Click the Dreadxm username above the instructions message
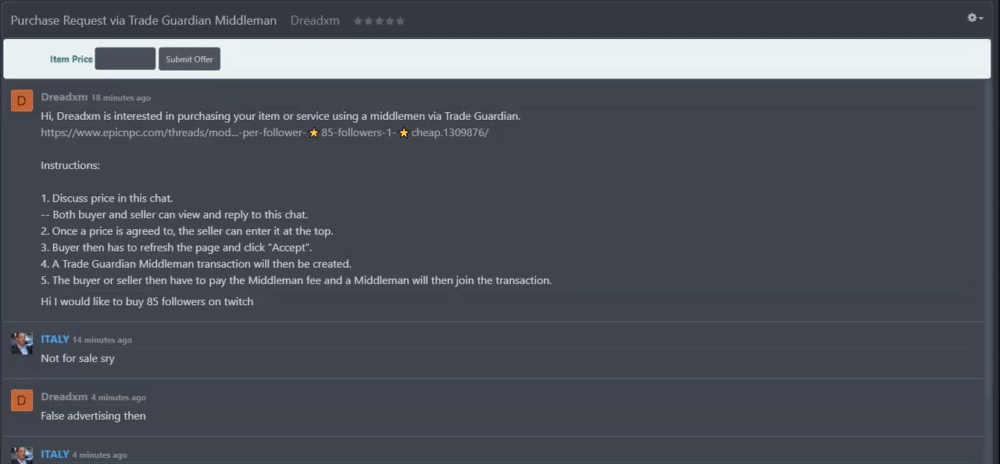 pos(64,97)
